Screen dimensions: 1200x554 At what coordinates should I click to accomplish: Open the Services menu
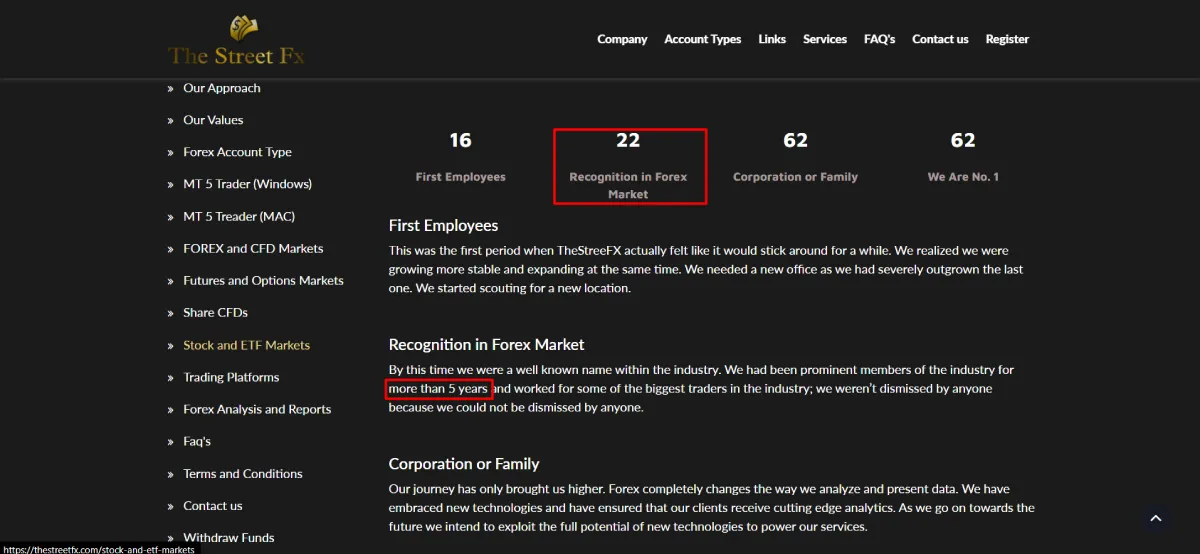(x=825, y=39)
